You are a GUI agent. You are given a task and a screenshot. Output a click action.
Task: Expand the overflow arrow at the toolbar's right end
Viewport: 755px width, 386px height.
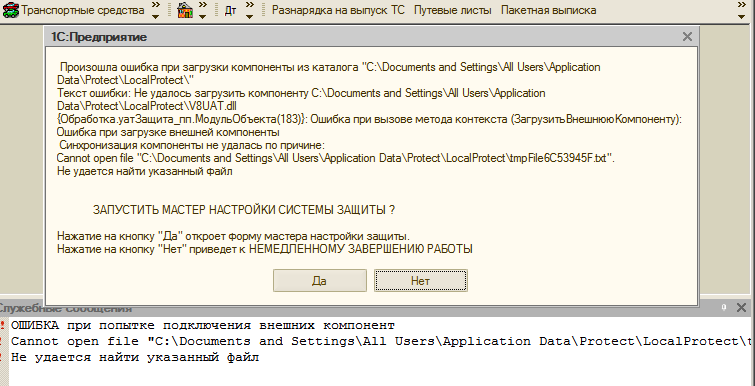point(743,10)
